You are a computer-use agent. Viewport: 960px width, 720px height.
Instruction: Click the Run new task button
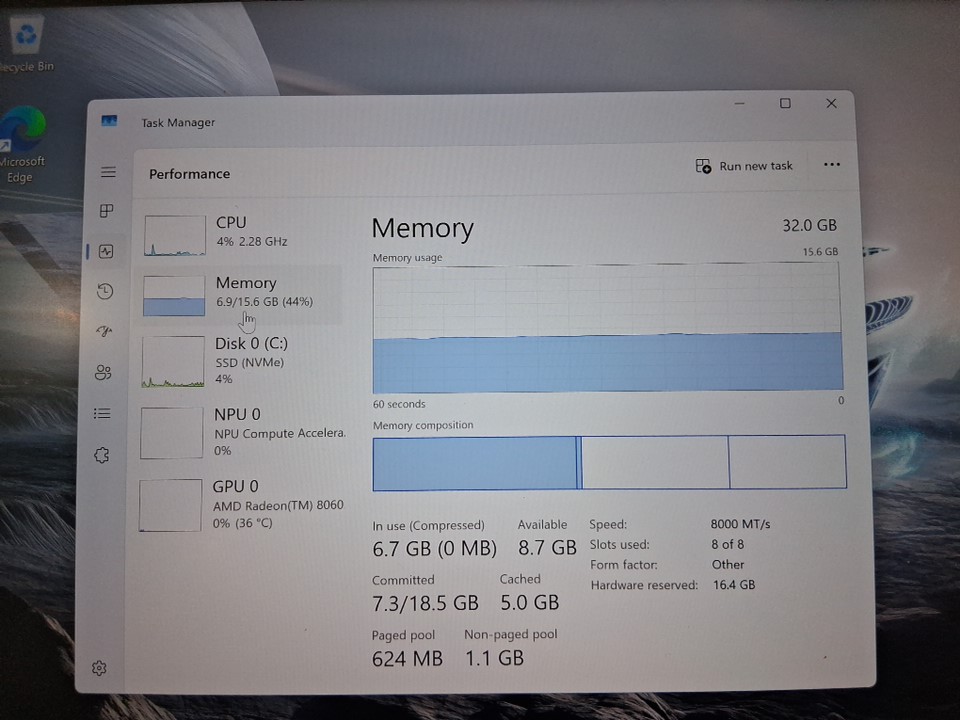coord(744,166)
